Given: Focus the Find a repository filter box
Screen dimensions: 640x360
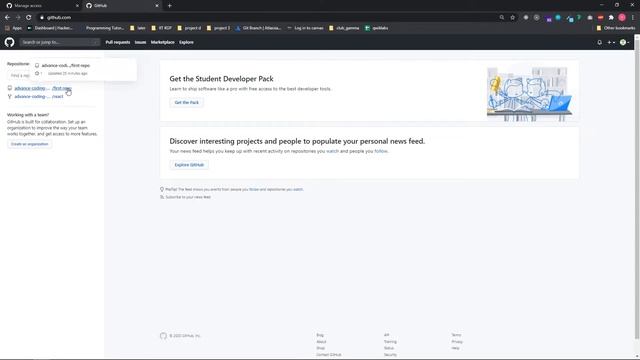Looking at the screenshot, I should (x=19, y=76).
